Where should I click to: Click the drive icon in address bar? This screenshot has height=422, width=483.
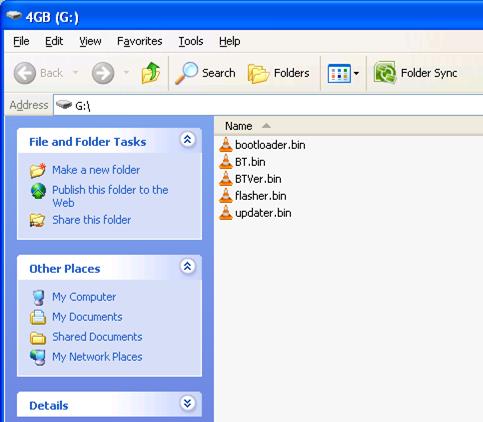pyautogui.click(x=64, y=105)
